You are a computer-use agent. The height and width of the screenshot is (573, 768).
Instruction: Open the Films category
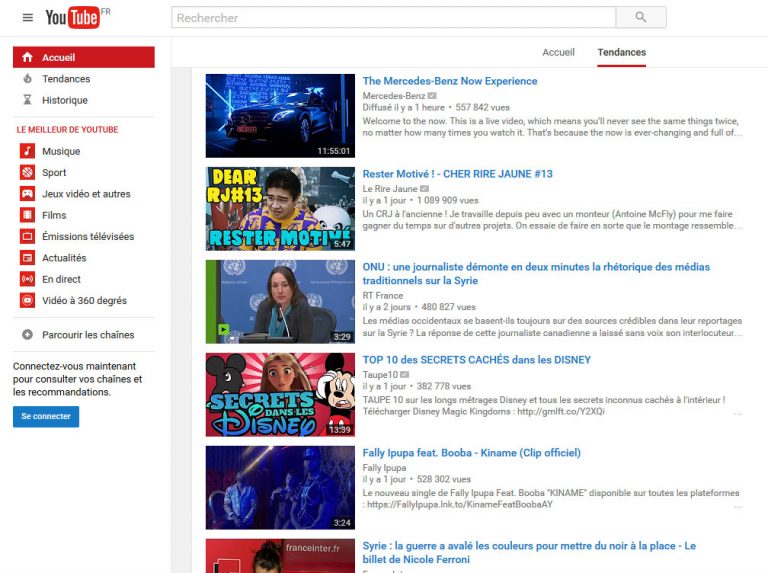coord(54,215)
